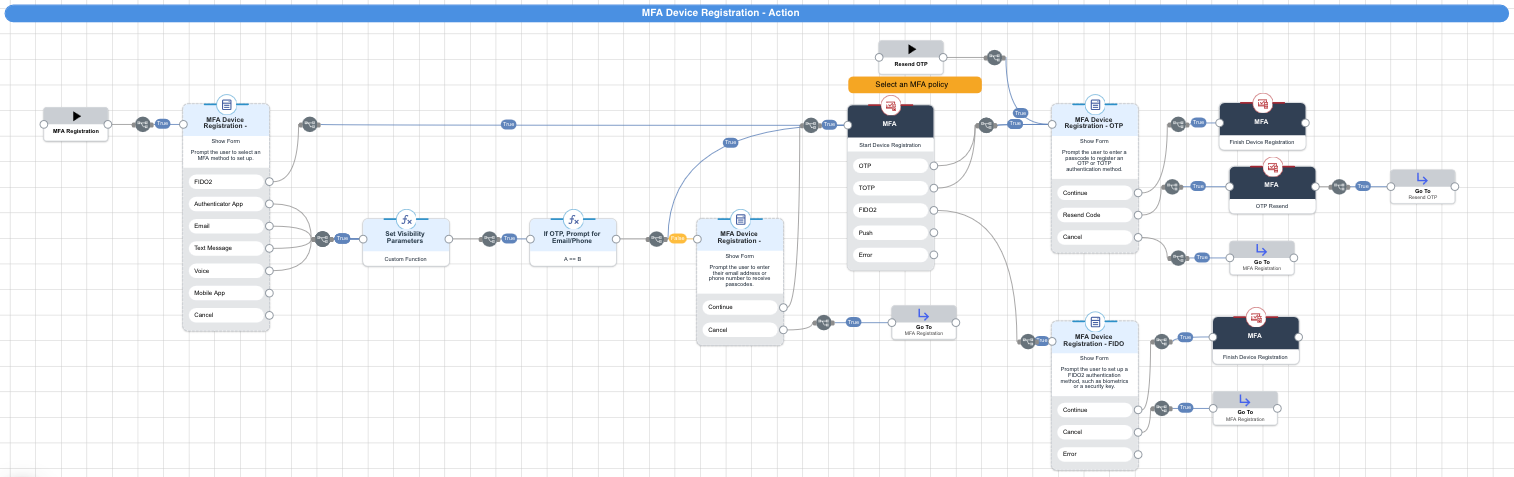Select the Cancel option in FIDO registration form
The height and width of the screenshot is (477, 1514).
click(1095, 432)
